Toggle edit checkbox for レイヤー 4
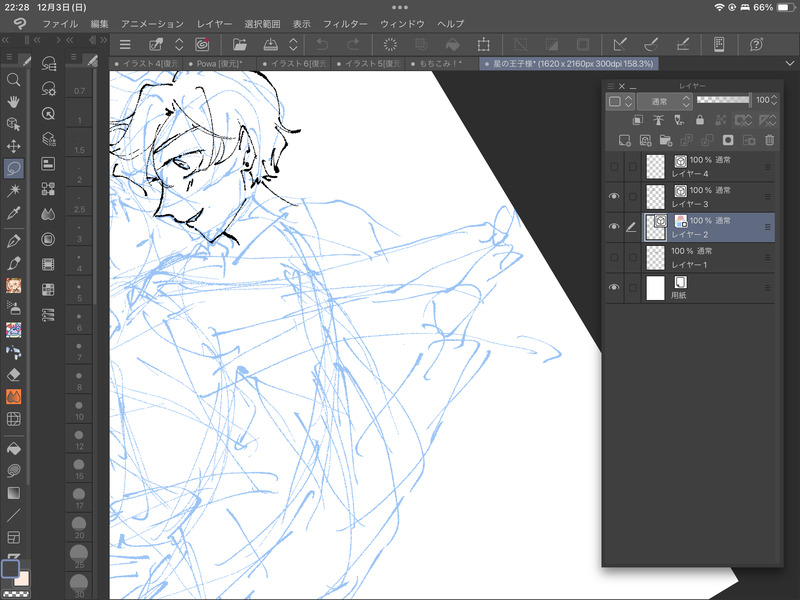This screenshot has width=800, height=600. (633, 167)
